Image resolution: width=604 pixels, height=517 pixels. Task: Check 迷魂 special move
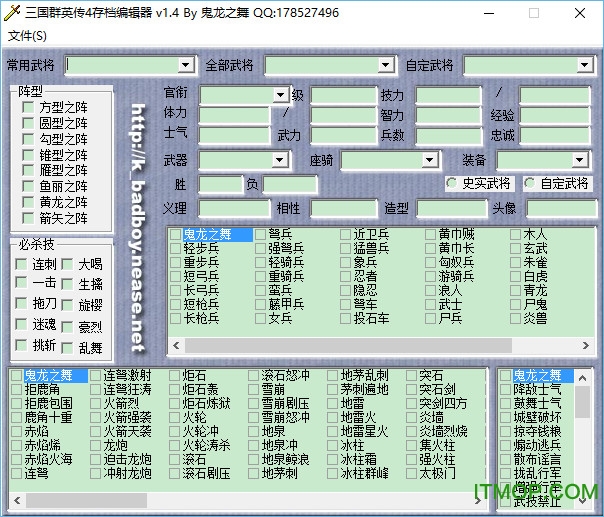tap(21, 324)
